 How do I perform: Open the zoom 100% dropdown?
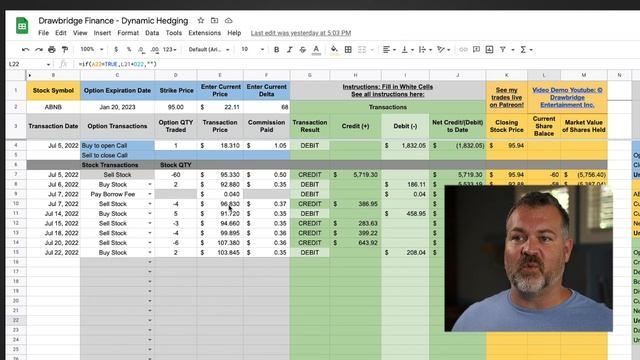click(x=91, y=49)
